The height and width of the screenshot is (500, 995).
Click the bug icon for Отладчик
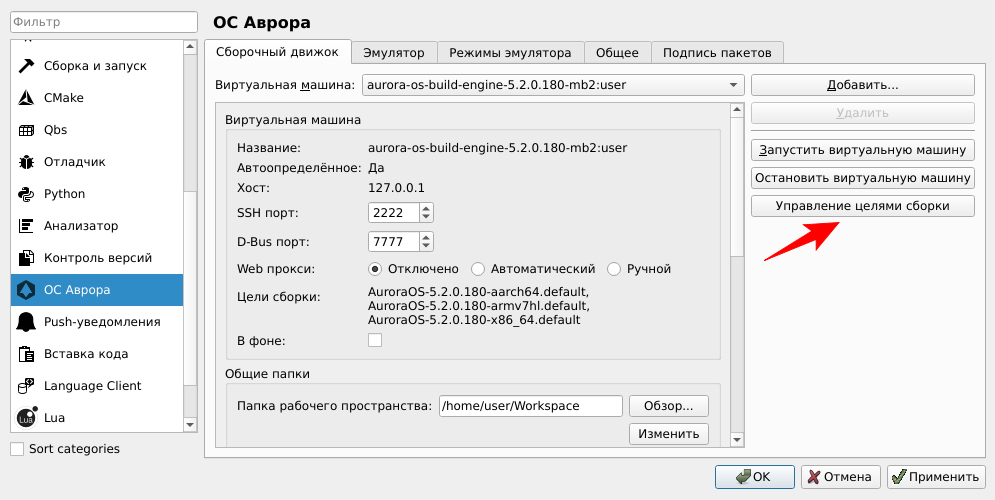click(x=27, y=162)
